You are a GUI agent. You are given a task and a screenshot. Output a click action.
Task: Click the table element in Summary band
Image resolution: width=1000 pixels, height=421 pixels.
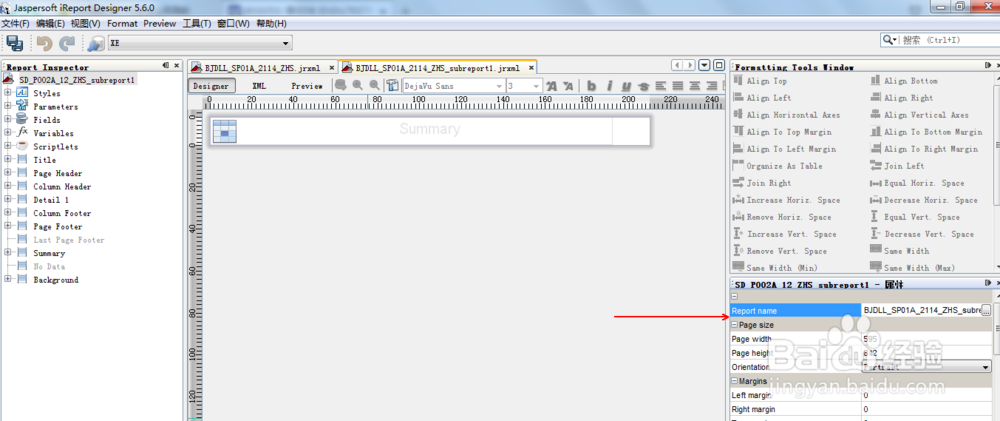click(x=224, y=131)
